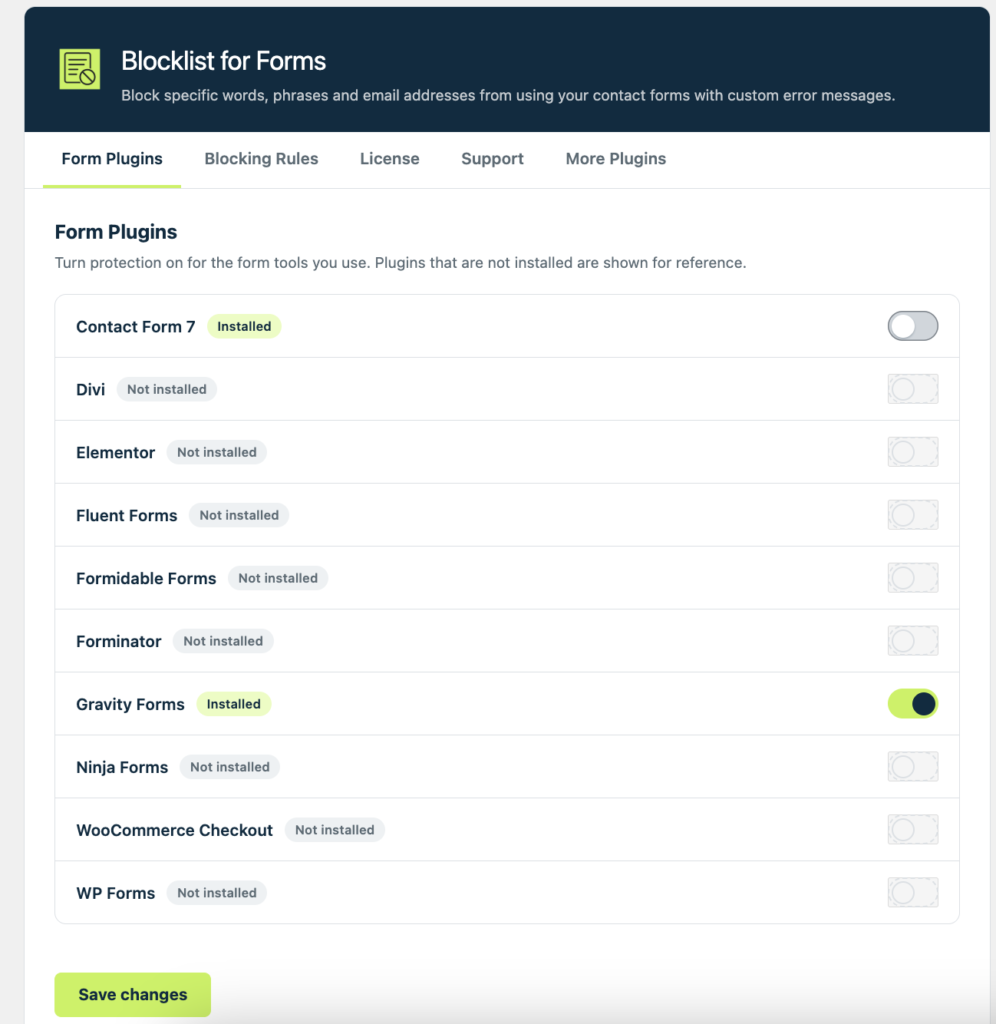The width and height of the screenshot is (996, 1024).
Task: Click the Save changes button
Action: tap(133, 995)
